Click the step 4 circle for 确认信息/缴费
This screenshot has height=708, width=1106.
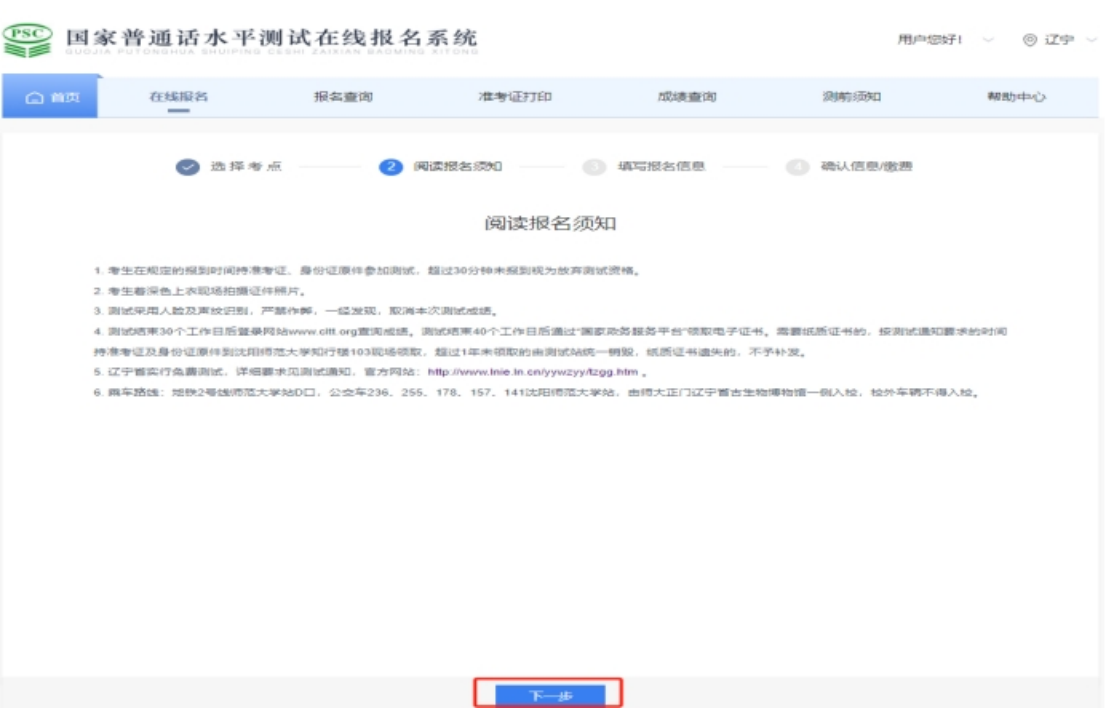pyautogui.click(x=797, y=167)
